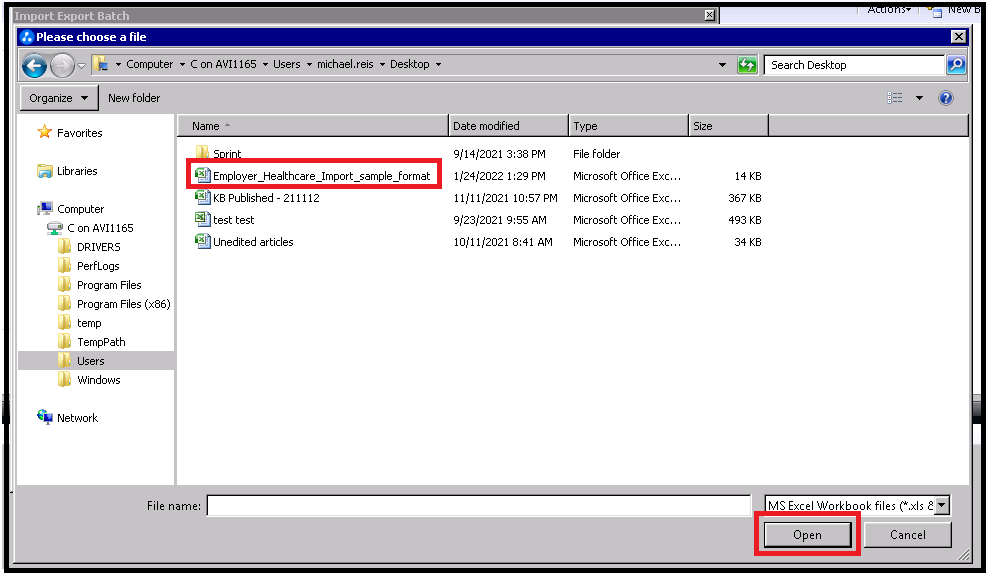Open the Help question mark icon

tap(946, 98)
